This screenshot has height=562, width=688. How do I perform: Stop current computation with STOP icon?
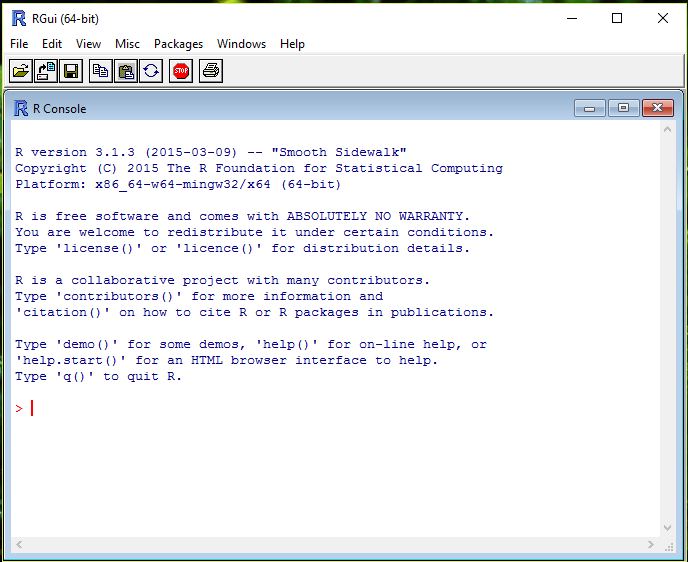181,71
